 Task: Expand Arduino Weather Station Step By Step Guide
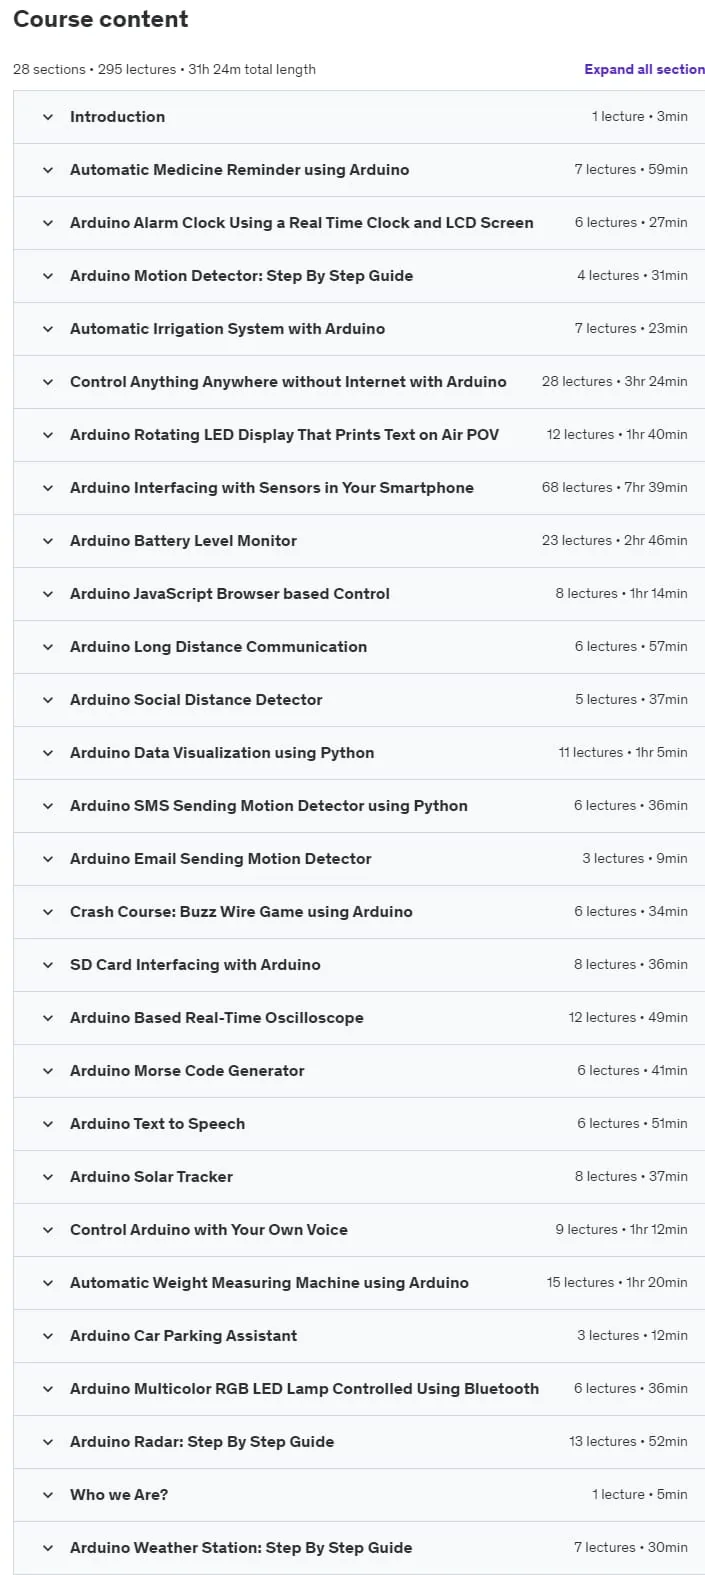click(359, 1548)
